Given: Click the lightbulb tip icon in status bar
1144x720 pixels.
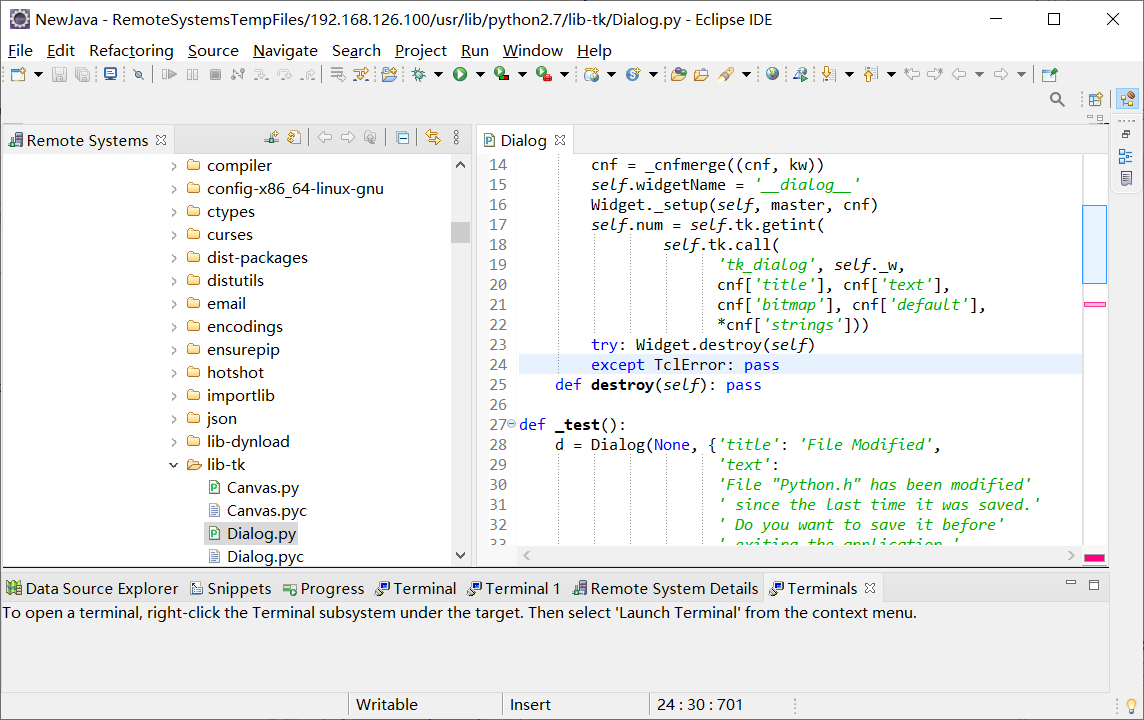Looking at the screenshot, I should tap(1131, 705).
